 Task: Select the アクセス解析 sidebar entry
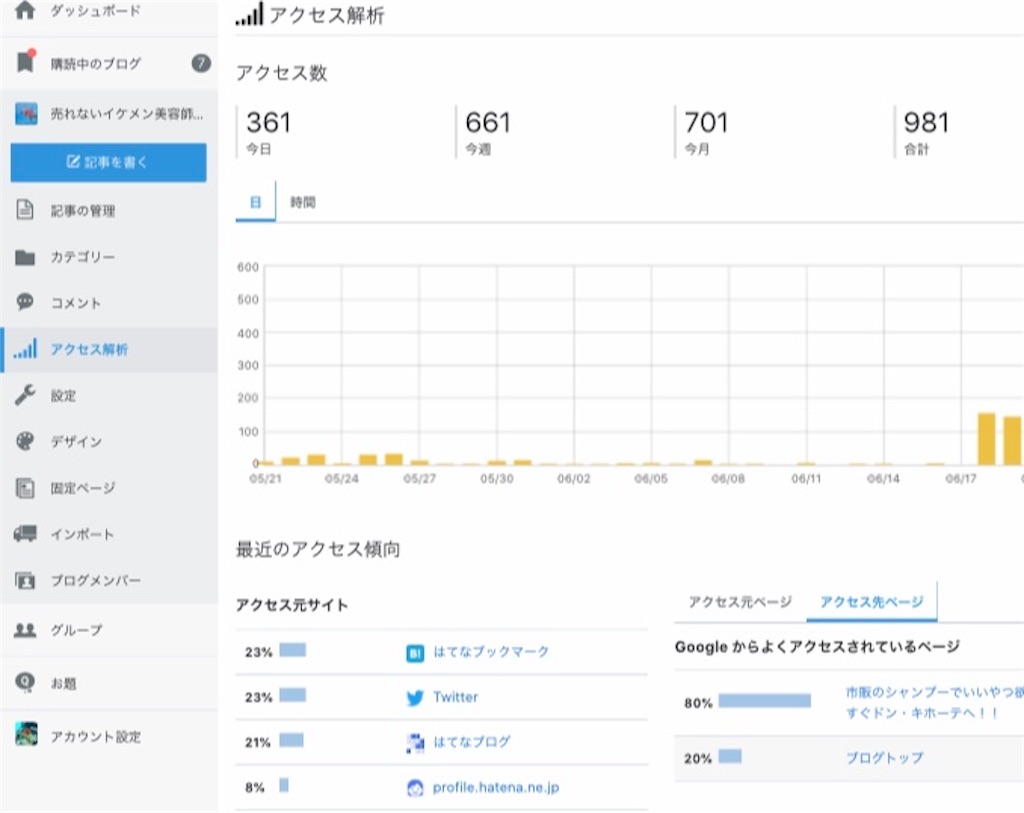pyautogui.click(x=89, y=349)
